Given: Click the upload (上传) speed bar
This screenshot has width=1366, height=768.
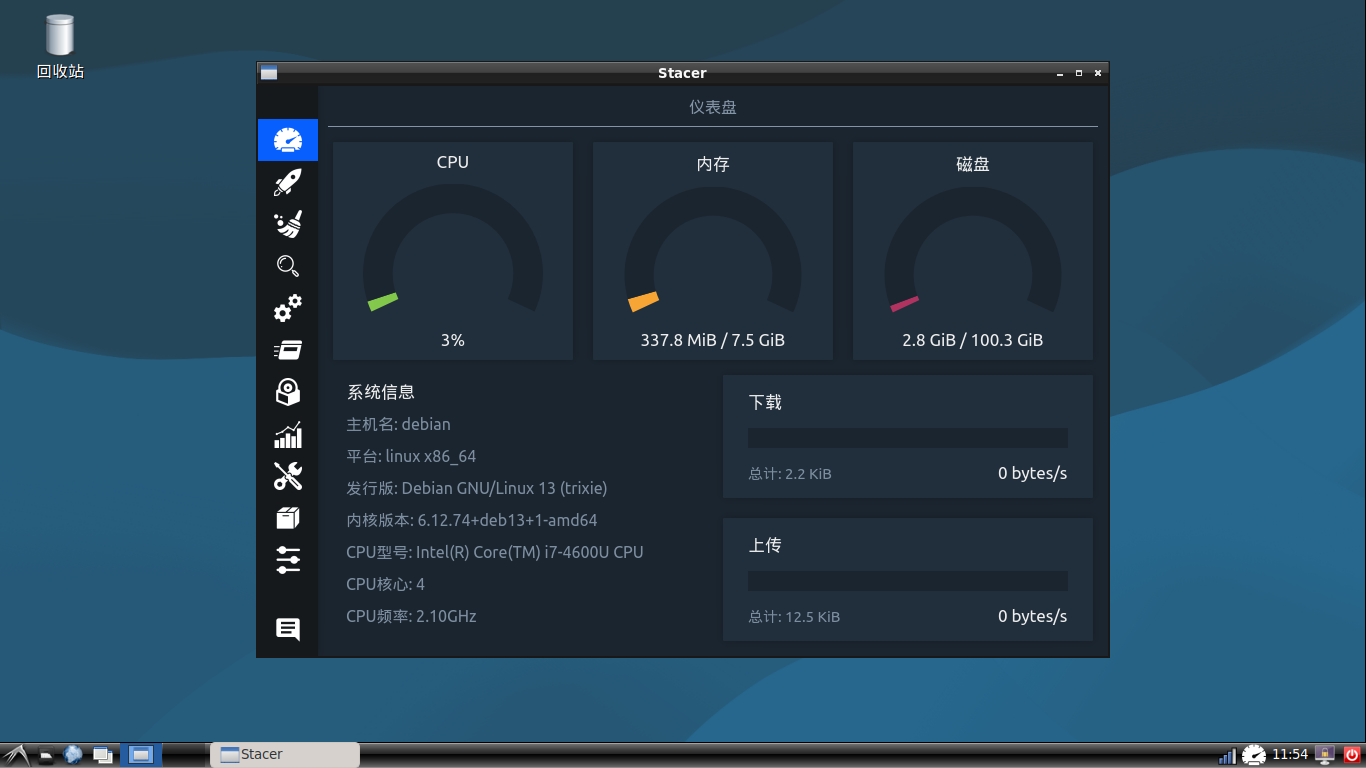Looking at the screenshot, I should [x=907, y=581].
